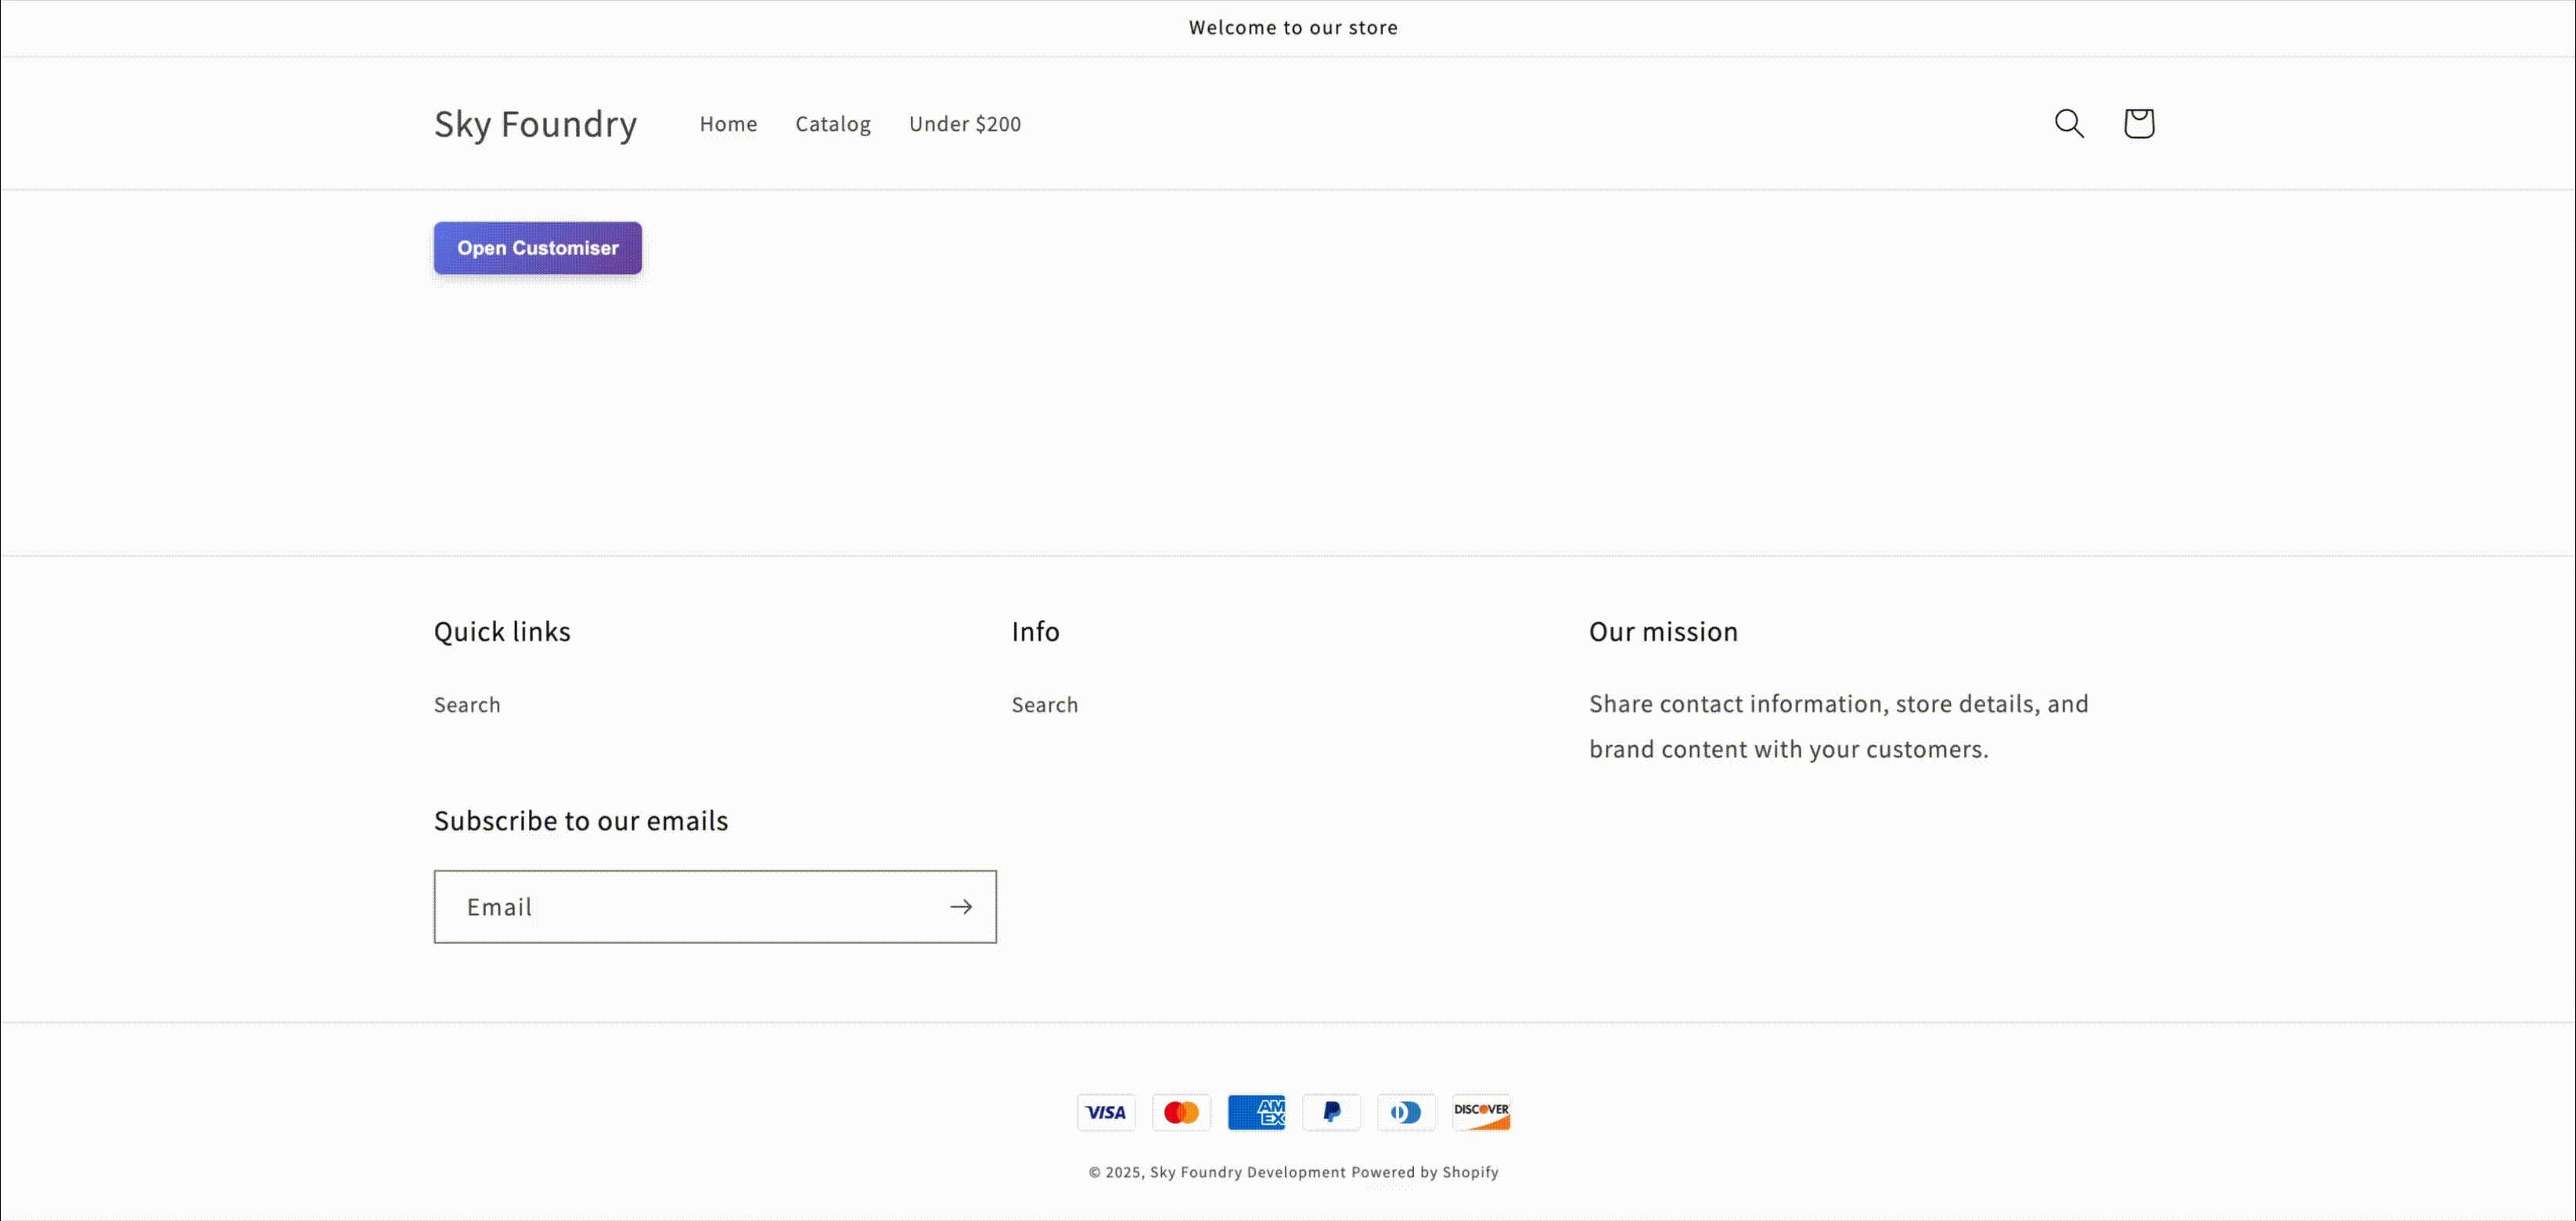Submit the email subscription arrow

pos(960,907)
